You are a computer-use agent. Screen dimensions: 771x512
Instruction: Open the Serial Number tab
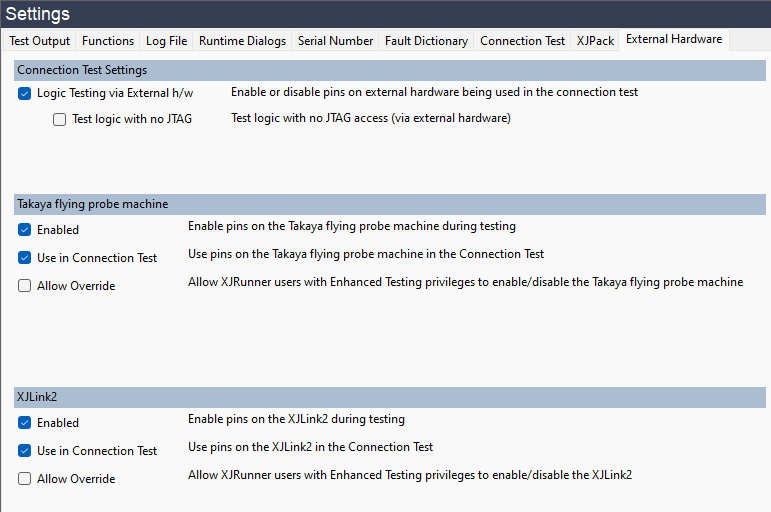tap(335, 41)
